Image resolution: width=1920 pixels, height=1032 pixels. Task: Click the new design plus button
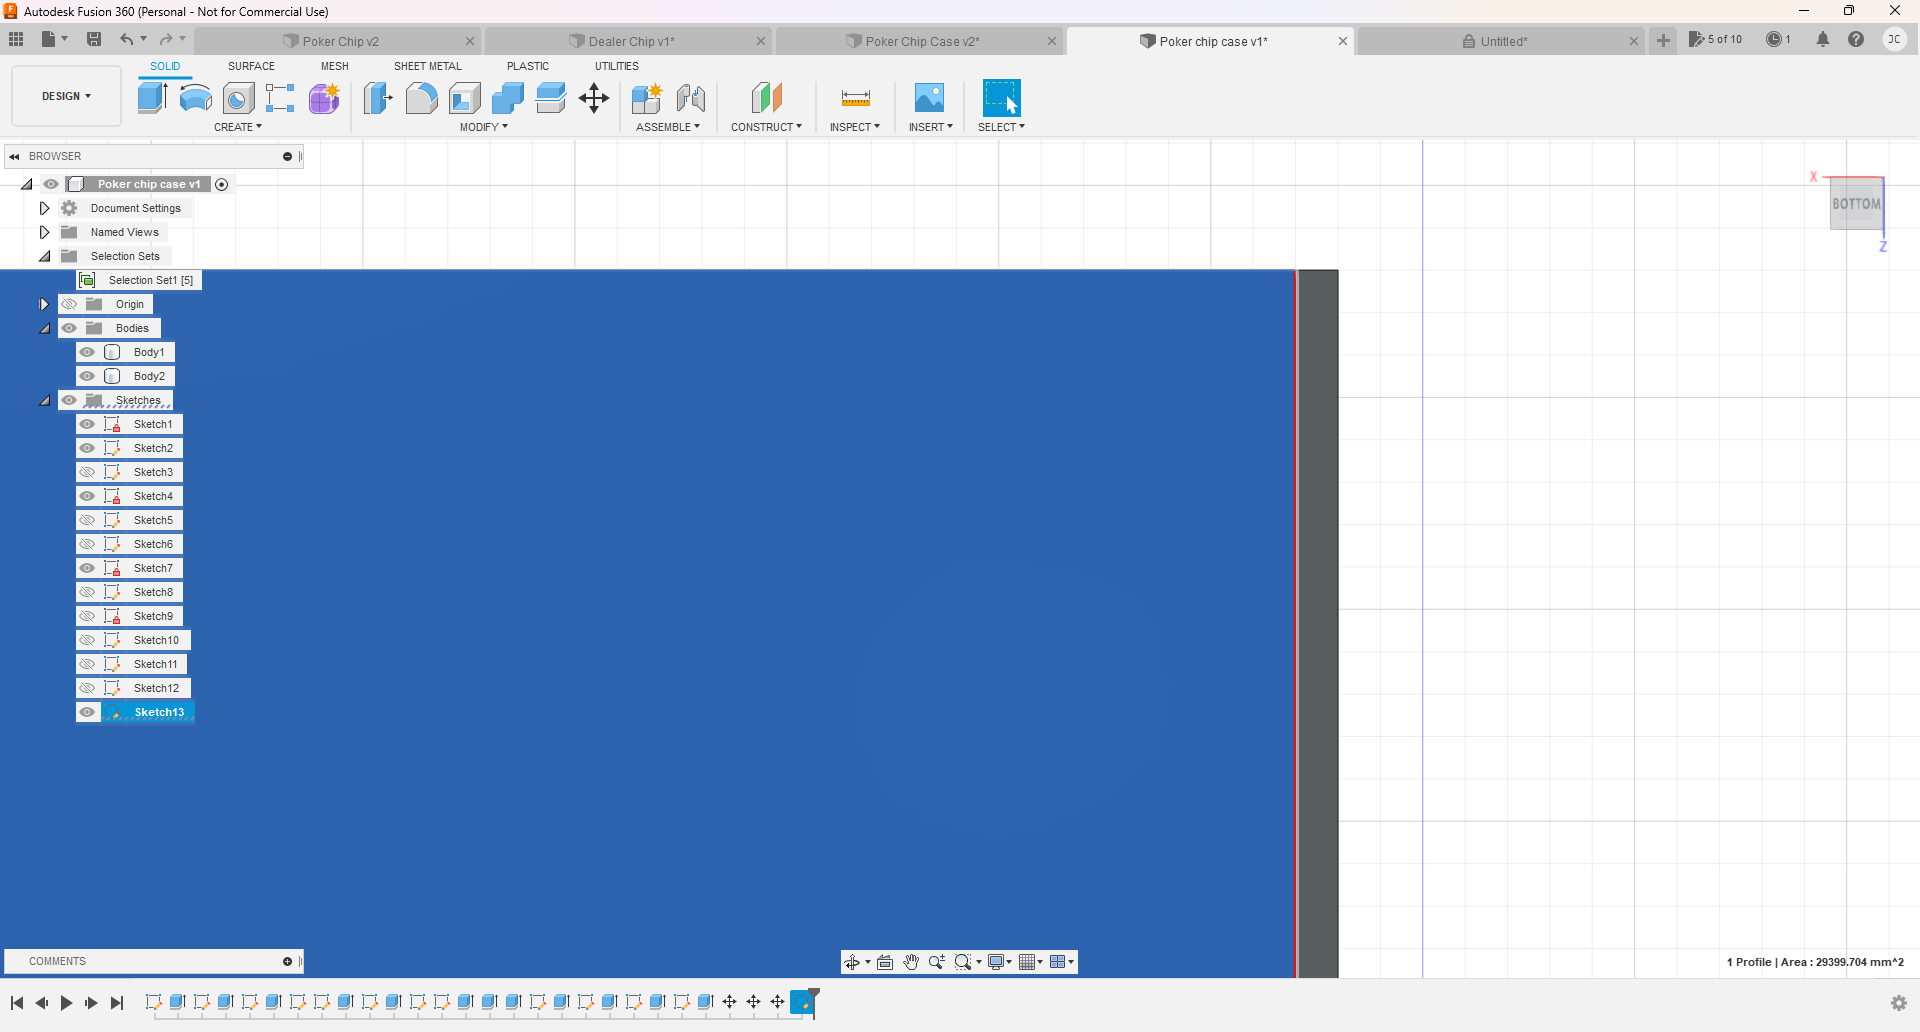(x=1663, y=41)
